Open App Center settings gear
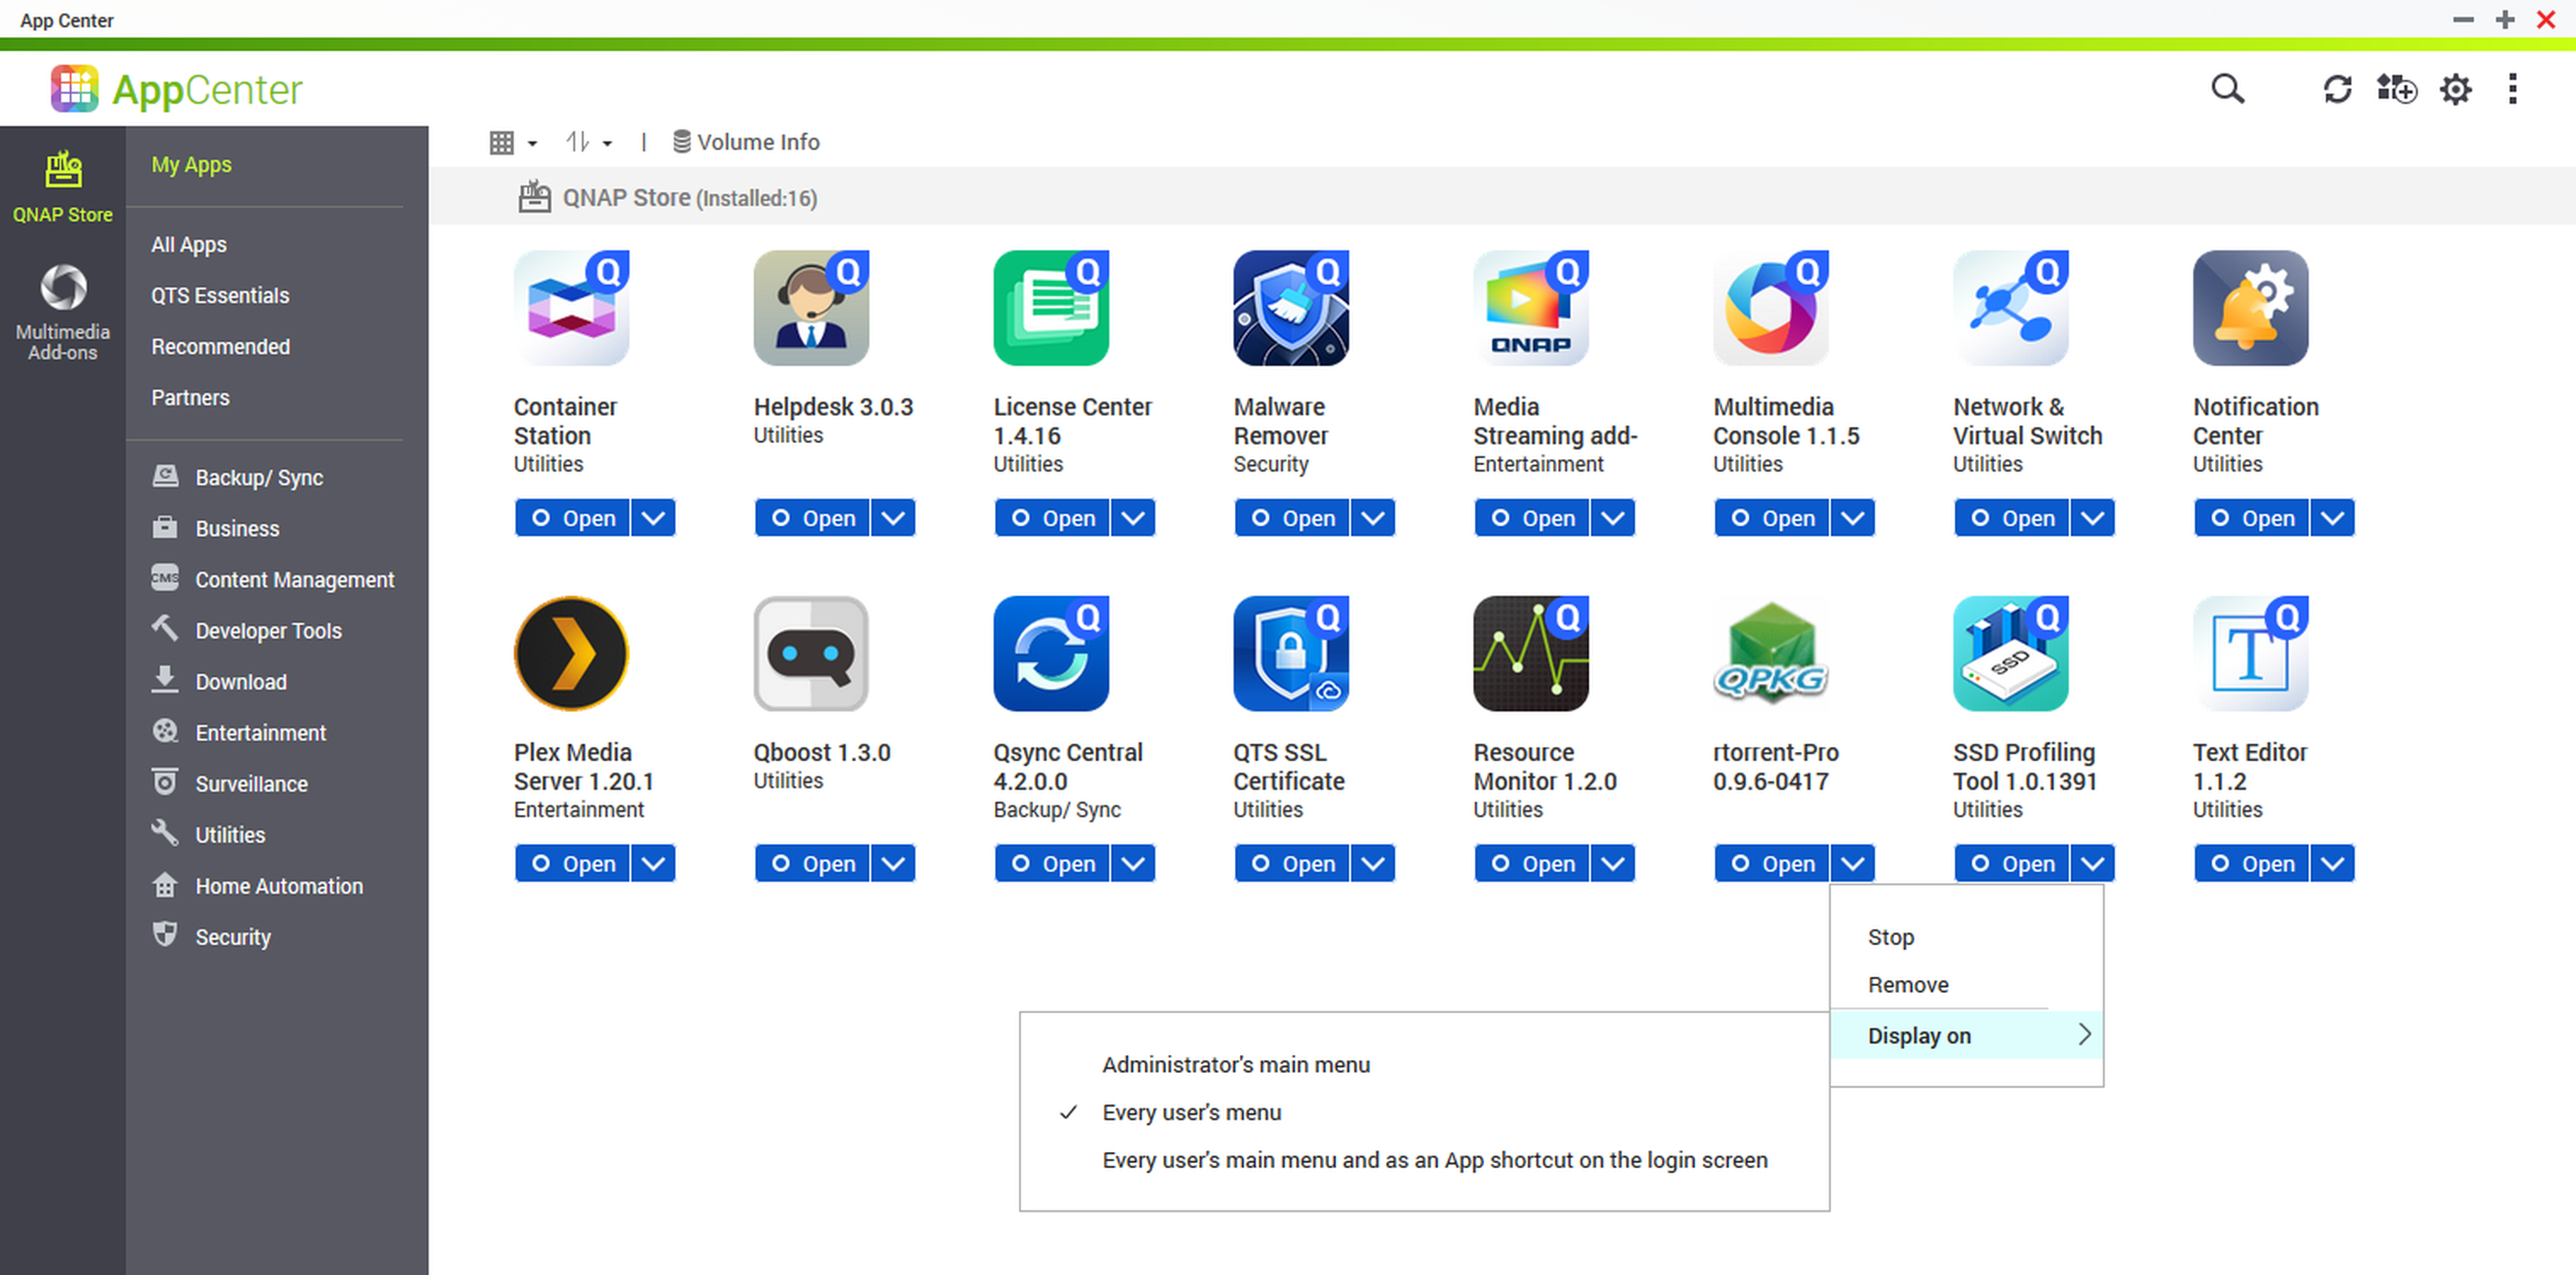This screenshot has width=2576, height=1275. point(2455,89)
